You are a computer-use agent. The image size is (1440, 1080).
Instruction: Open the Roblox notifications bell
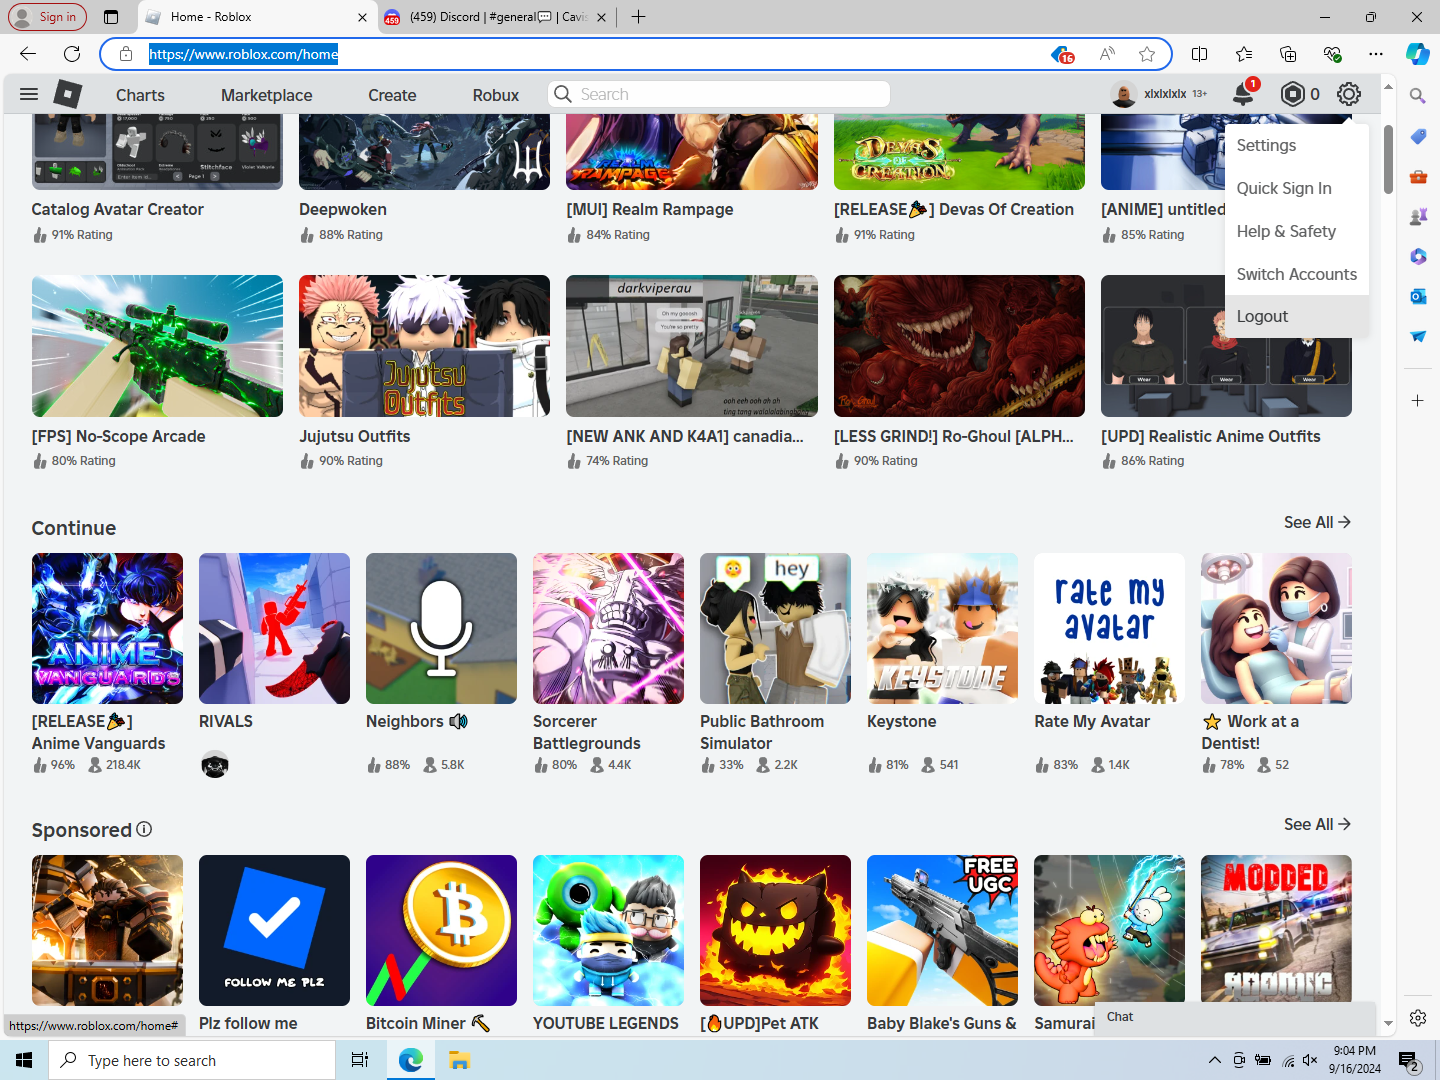(1243, 94)
